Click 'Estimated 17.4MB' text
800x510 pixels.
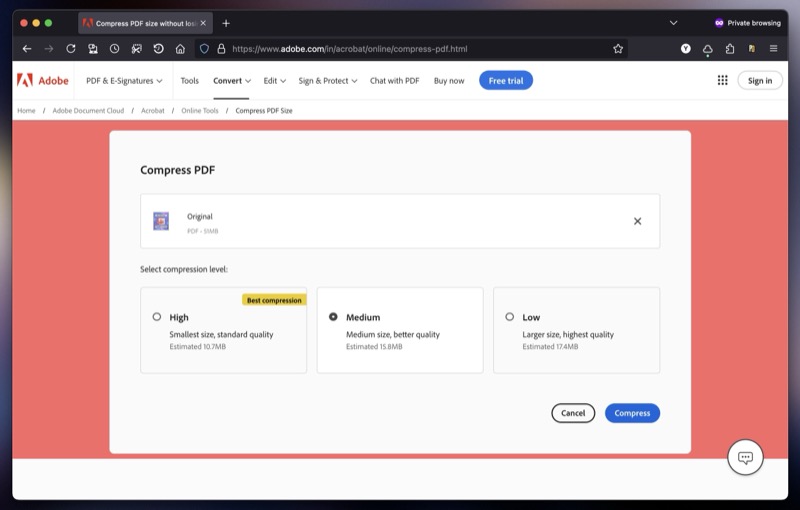[x=550, y=347]
